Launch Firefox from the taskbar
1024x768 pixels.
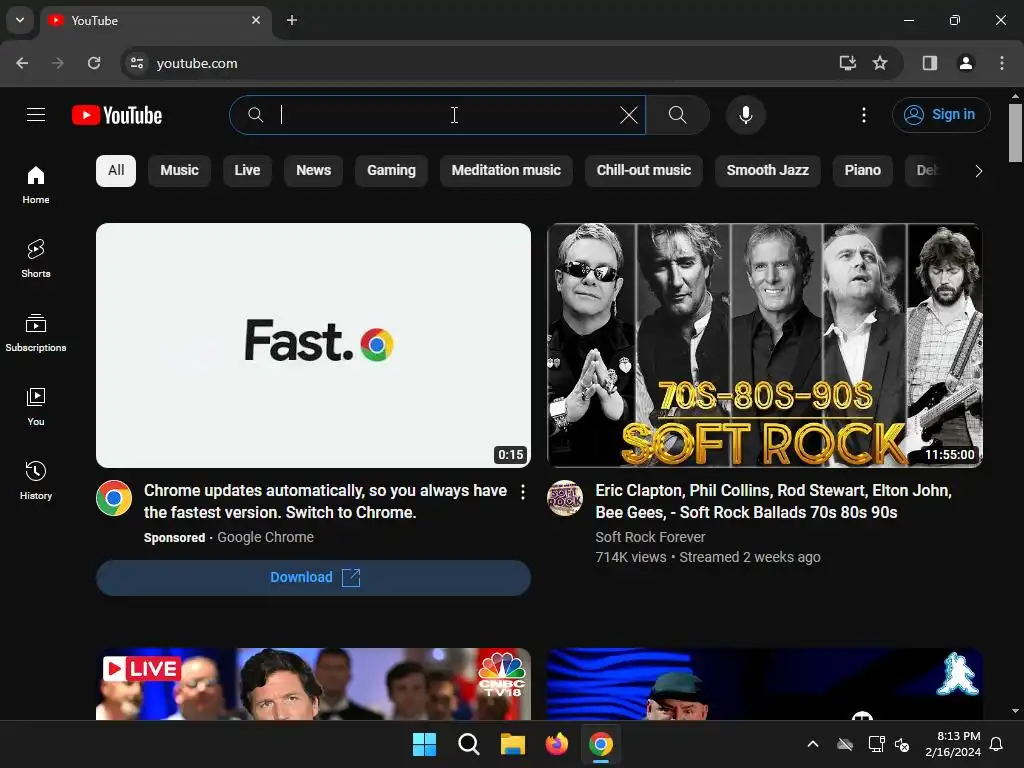pyautogui.click(x=557, y=744)
